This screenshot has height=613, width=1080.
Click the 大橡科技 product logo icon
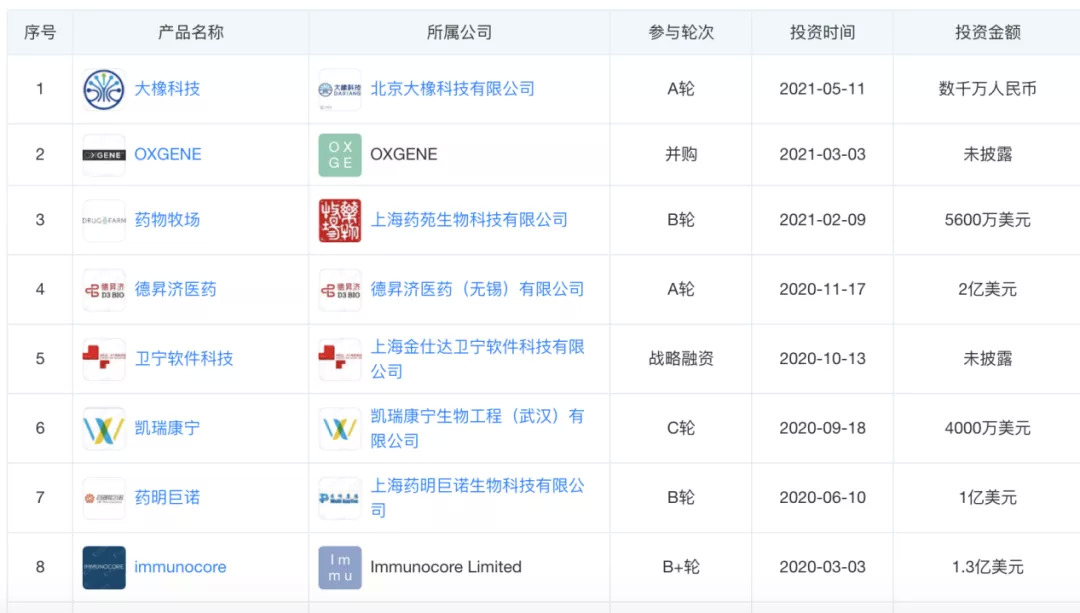104,89
